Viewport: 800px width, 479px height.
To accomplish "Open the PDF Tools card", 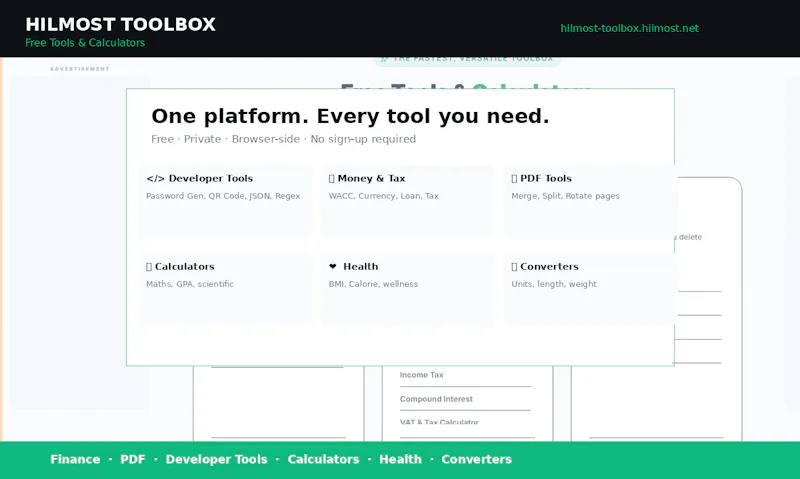I will (x=590, y=200).
